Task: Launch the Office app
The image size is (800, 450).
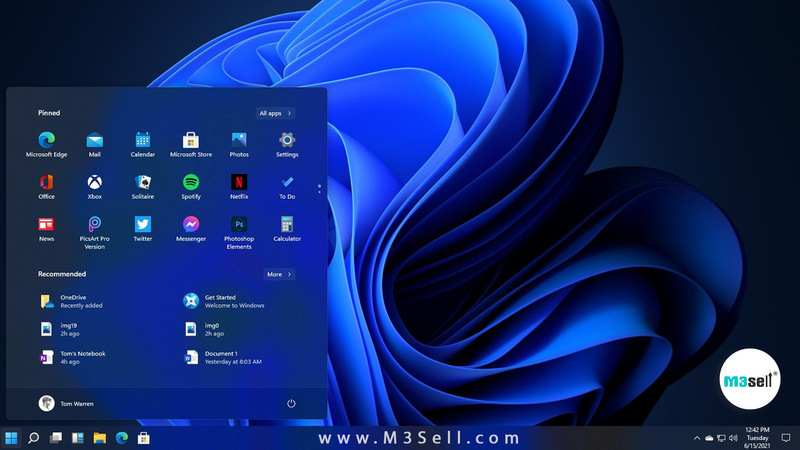Action: pos(46,187)
